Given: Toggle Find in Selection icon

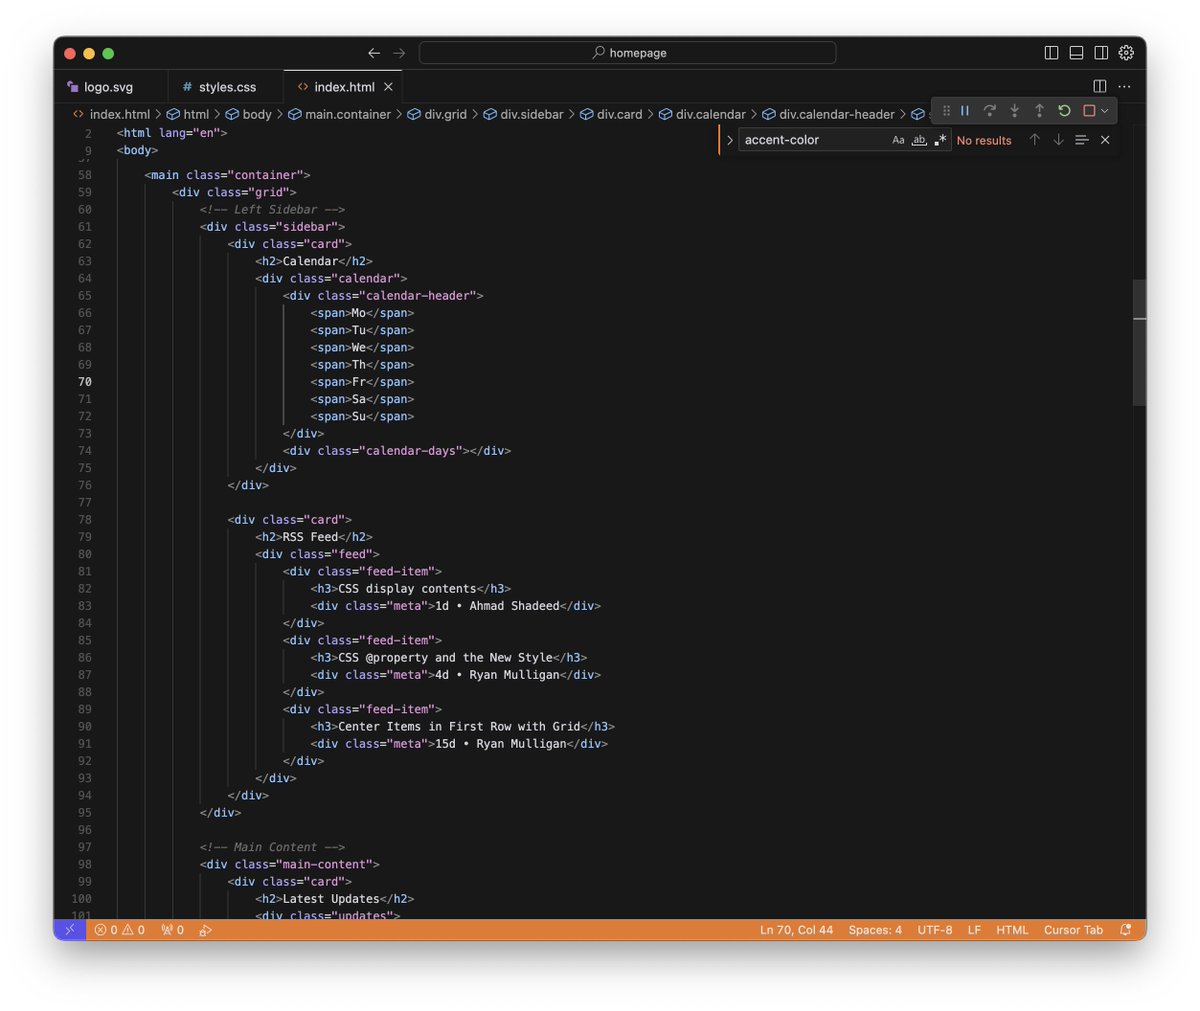Looking at the screenshot, I should (x=1081, y=140).
